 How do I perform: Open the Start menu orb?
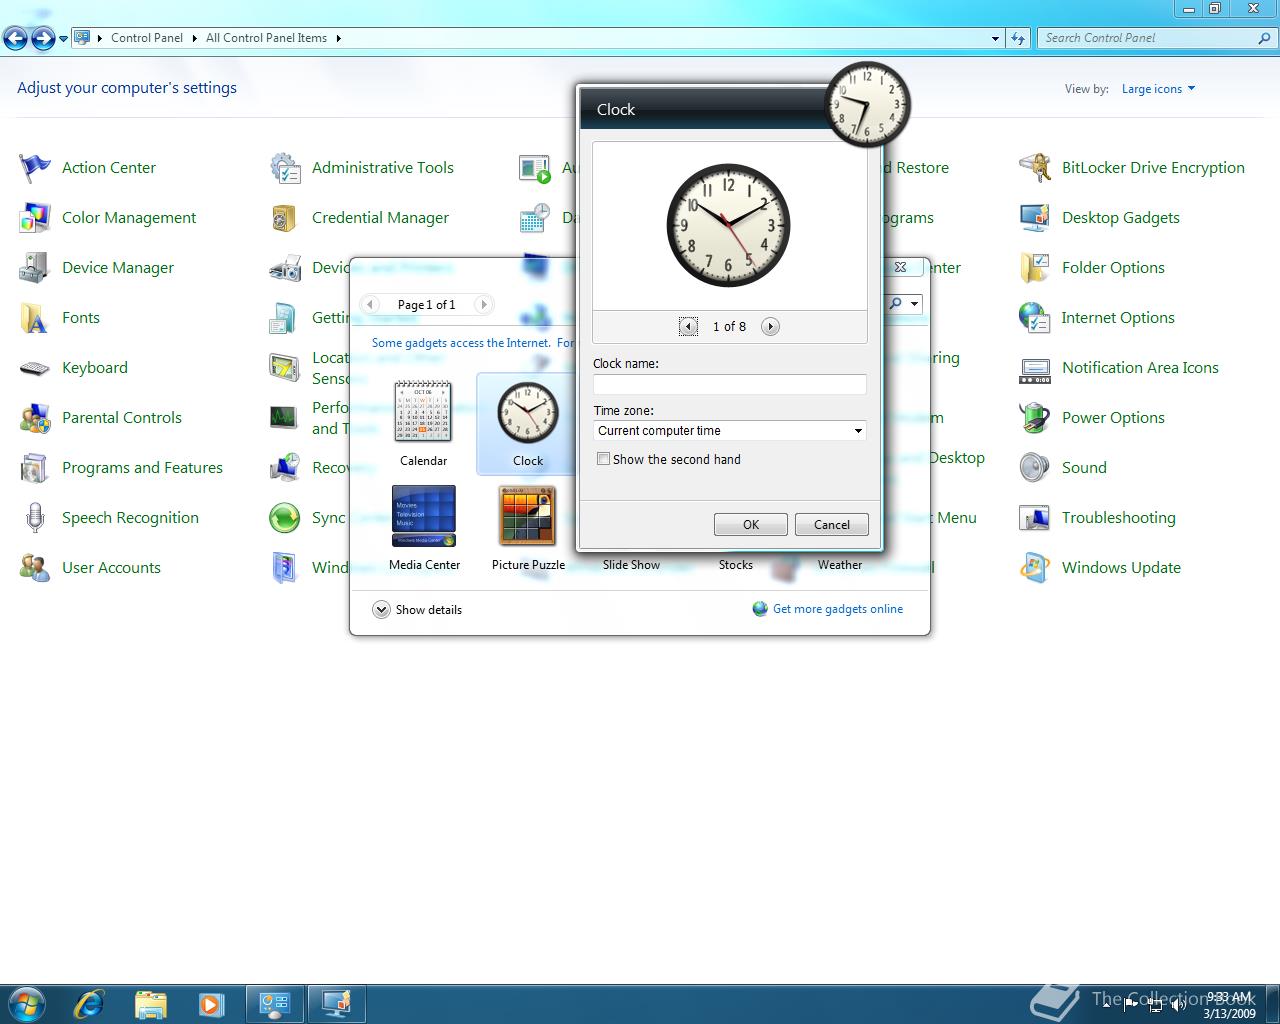[27, 1003]
